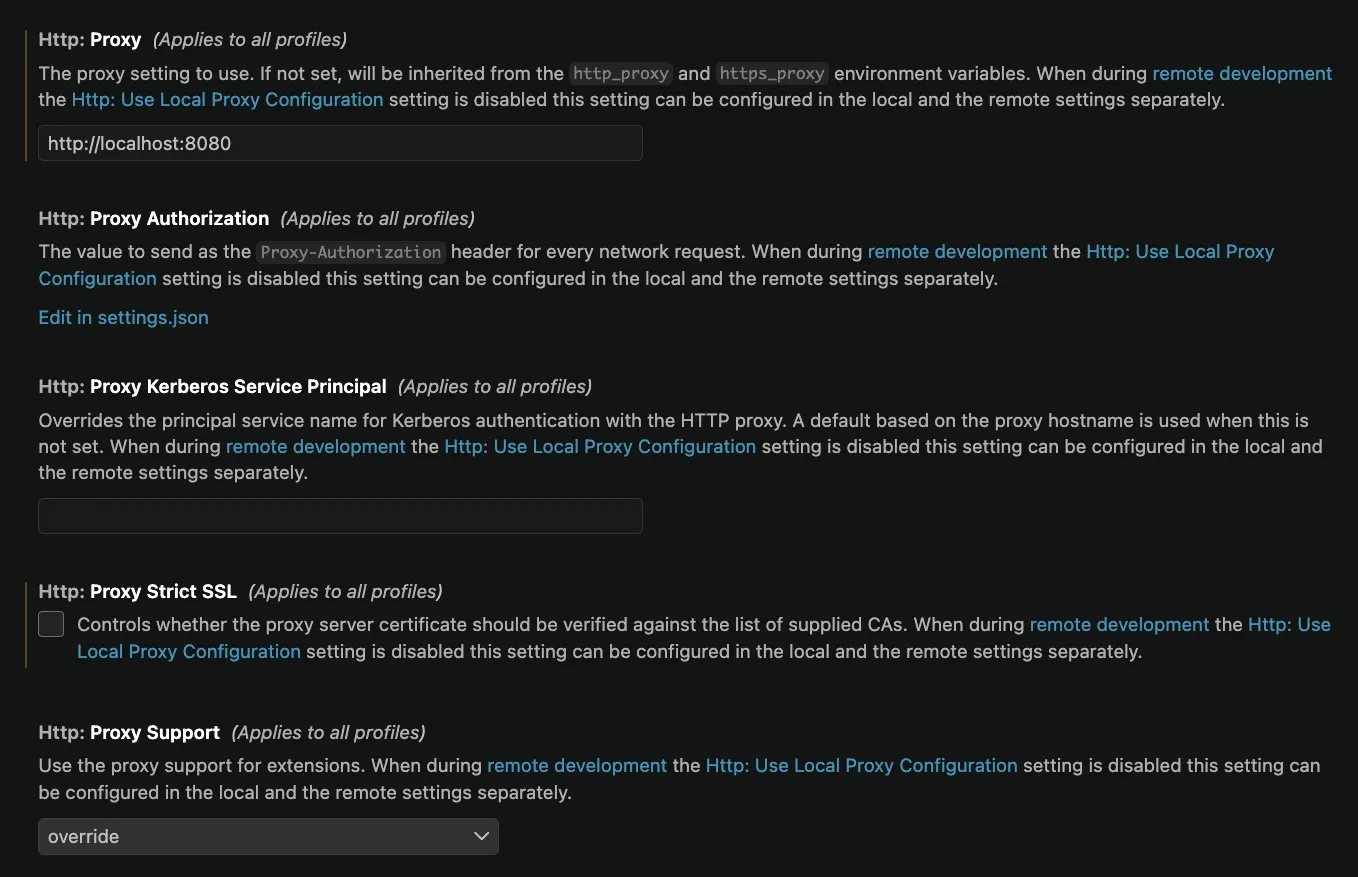The image size is (1358, 877).
Task: Open Use Local Proxy Configuration link under Http: Proxy
Action: coord(227,99)
